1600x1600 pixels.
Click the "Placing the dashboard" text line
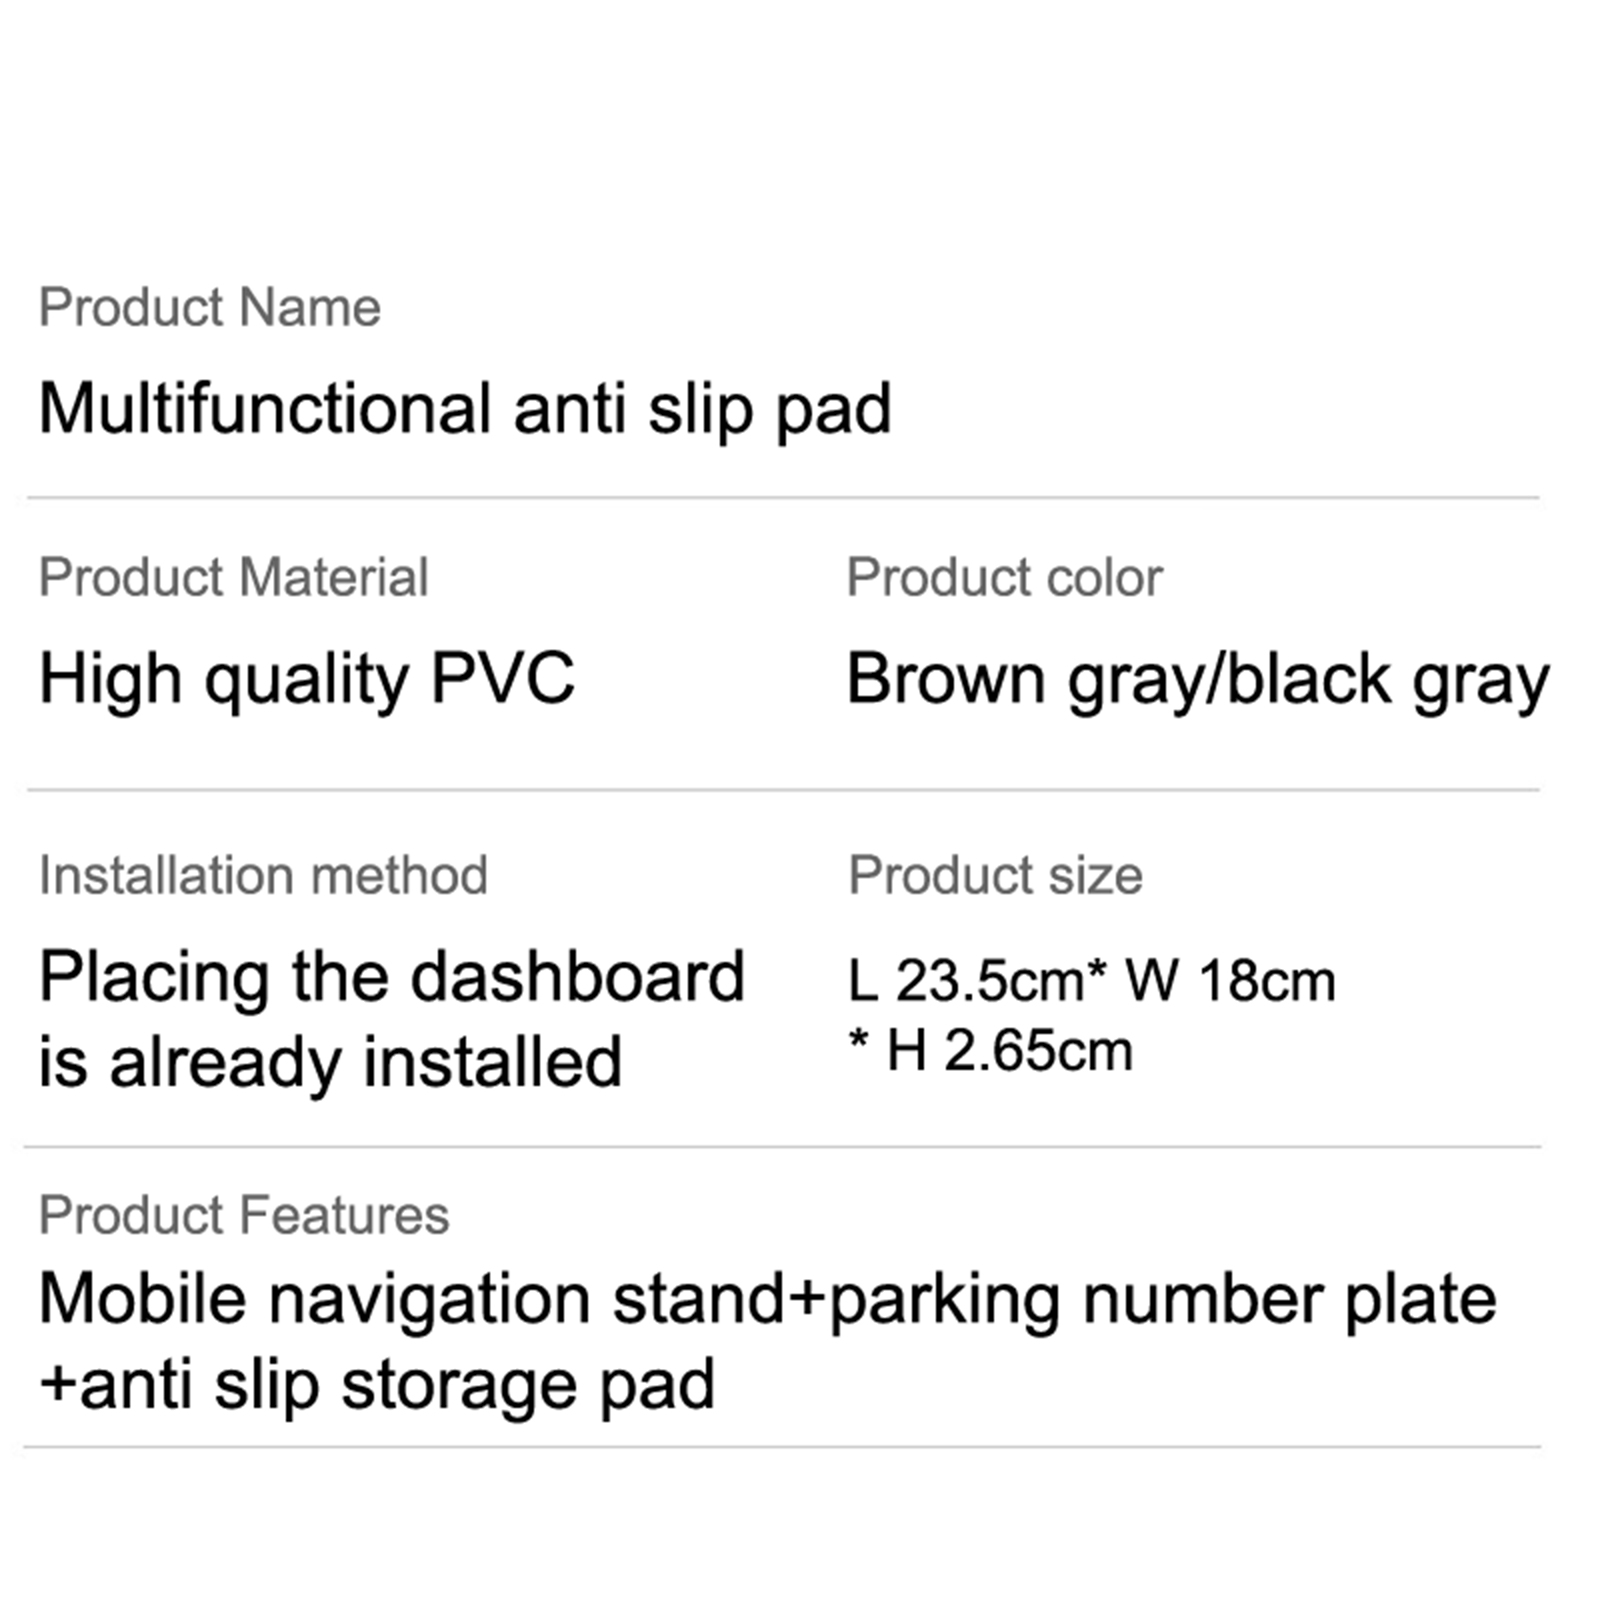(392, 977)
